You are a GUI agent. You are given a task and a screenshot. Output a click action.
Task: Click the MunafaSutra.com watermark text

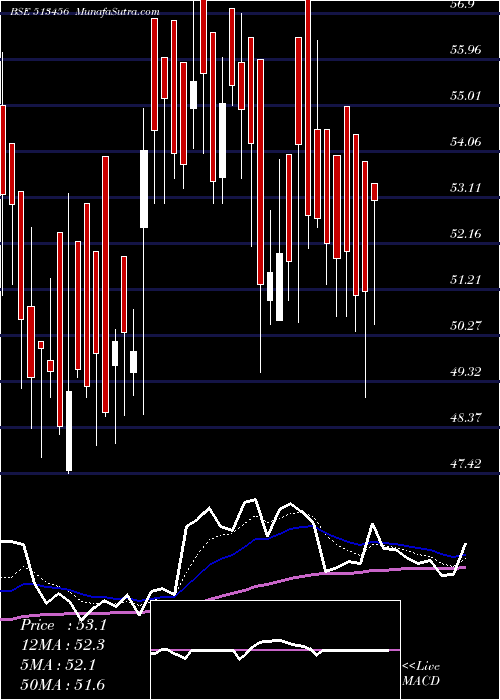[x=118, y=12]
